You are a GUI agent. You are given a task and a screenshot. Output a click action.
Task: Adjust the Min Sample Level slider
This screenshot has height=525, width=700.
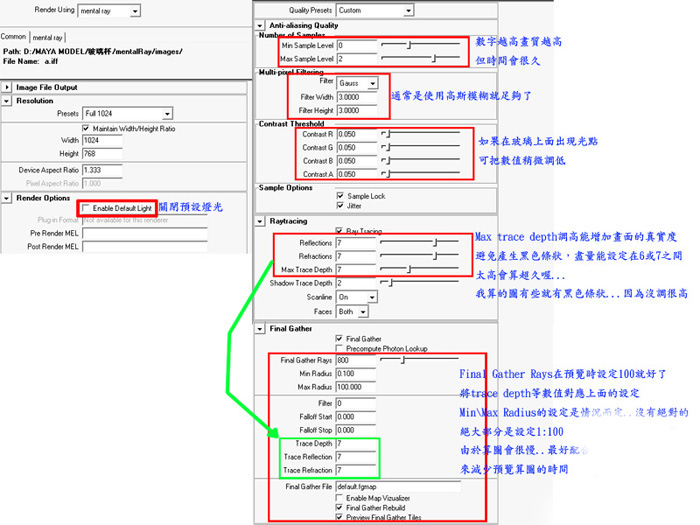coord(409,45)
